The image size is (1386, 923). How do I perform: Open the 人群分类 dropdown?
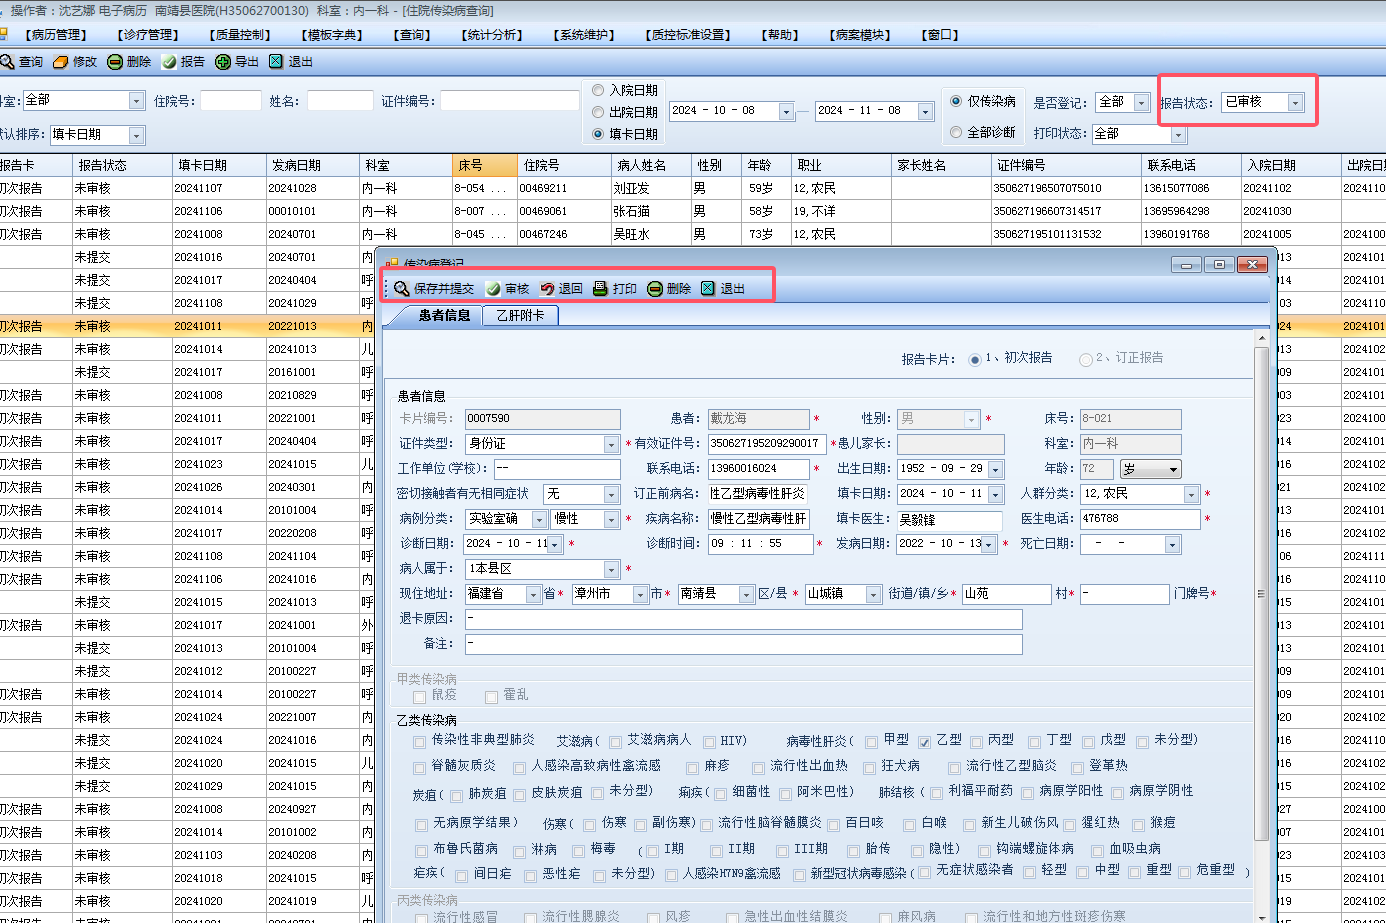pos(1191,494)
